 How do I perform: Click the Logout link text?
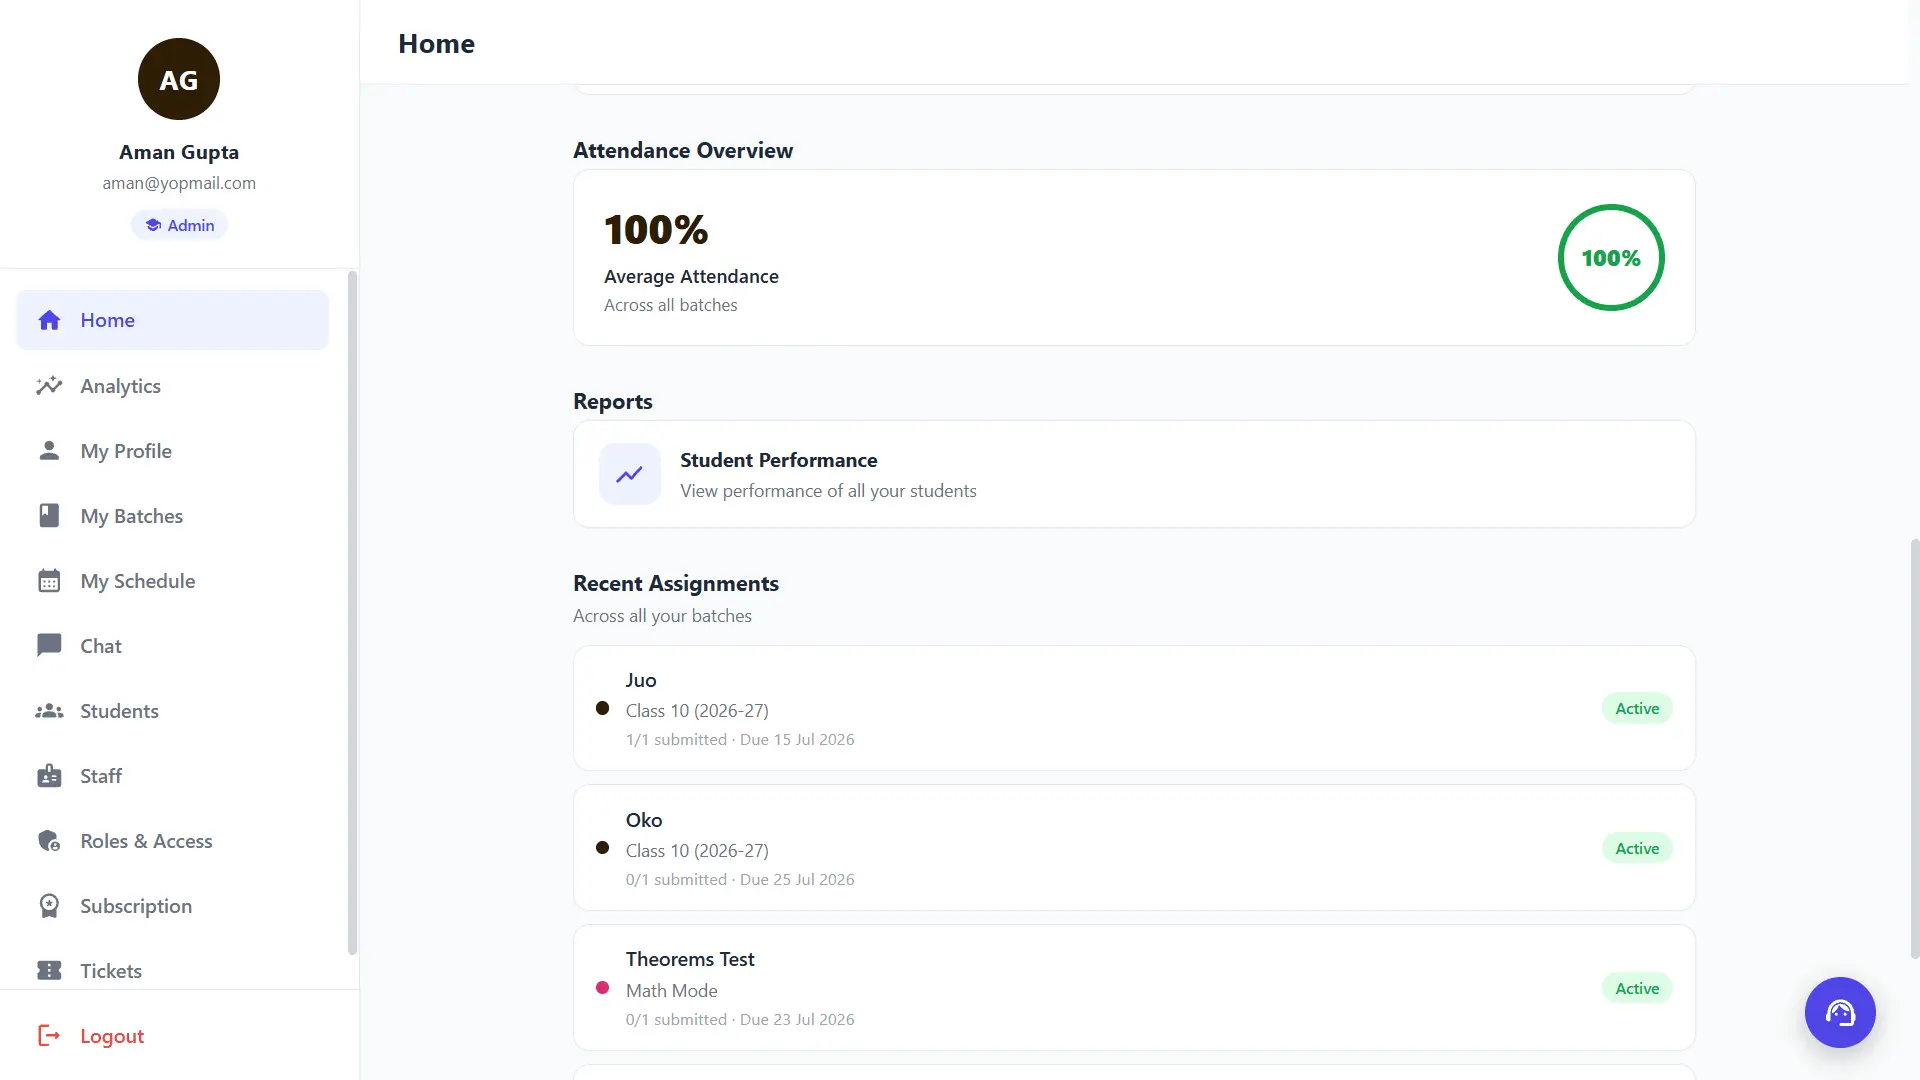[112, 1036]
